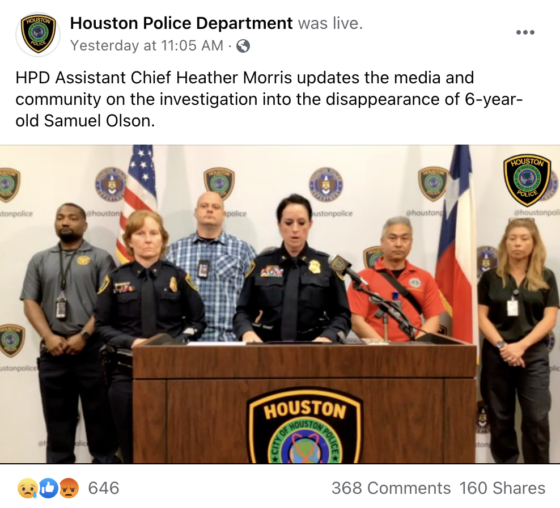Click the thumbs-up like reaction icon
Viewport: 560px width, 508px height.
(48, 488)
